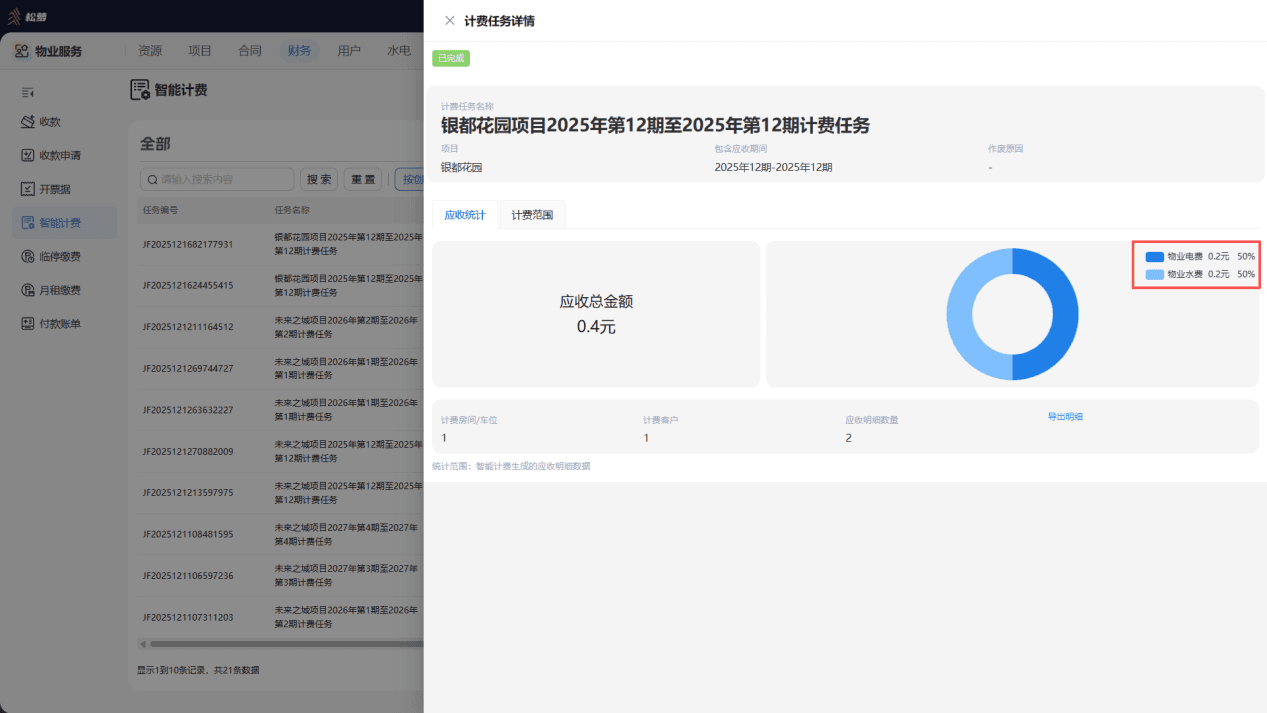Click the 显示1到10条记录 footer text
The height and width of the screenshot is (713, 1267).
197,670
